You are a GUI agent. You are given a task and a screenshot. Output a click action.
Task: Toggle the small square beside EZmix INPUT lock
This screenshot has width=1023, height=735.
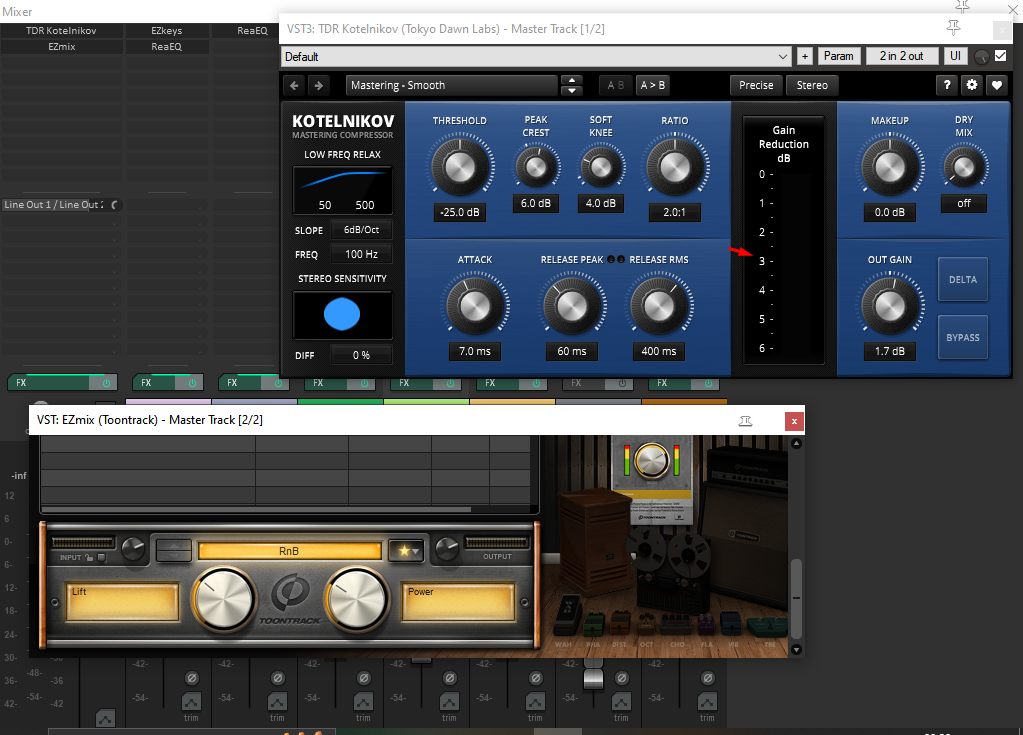point(101,558)
